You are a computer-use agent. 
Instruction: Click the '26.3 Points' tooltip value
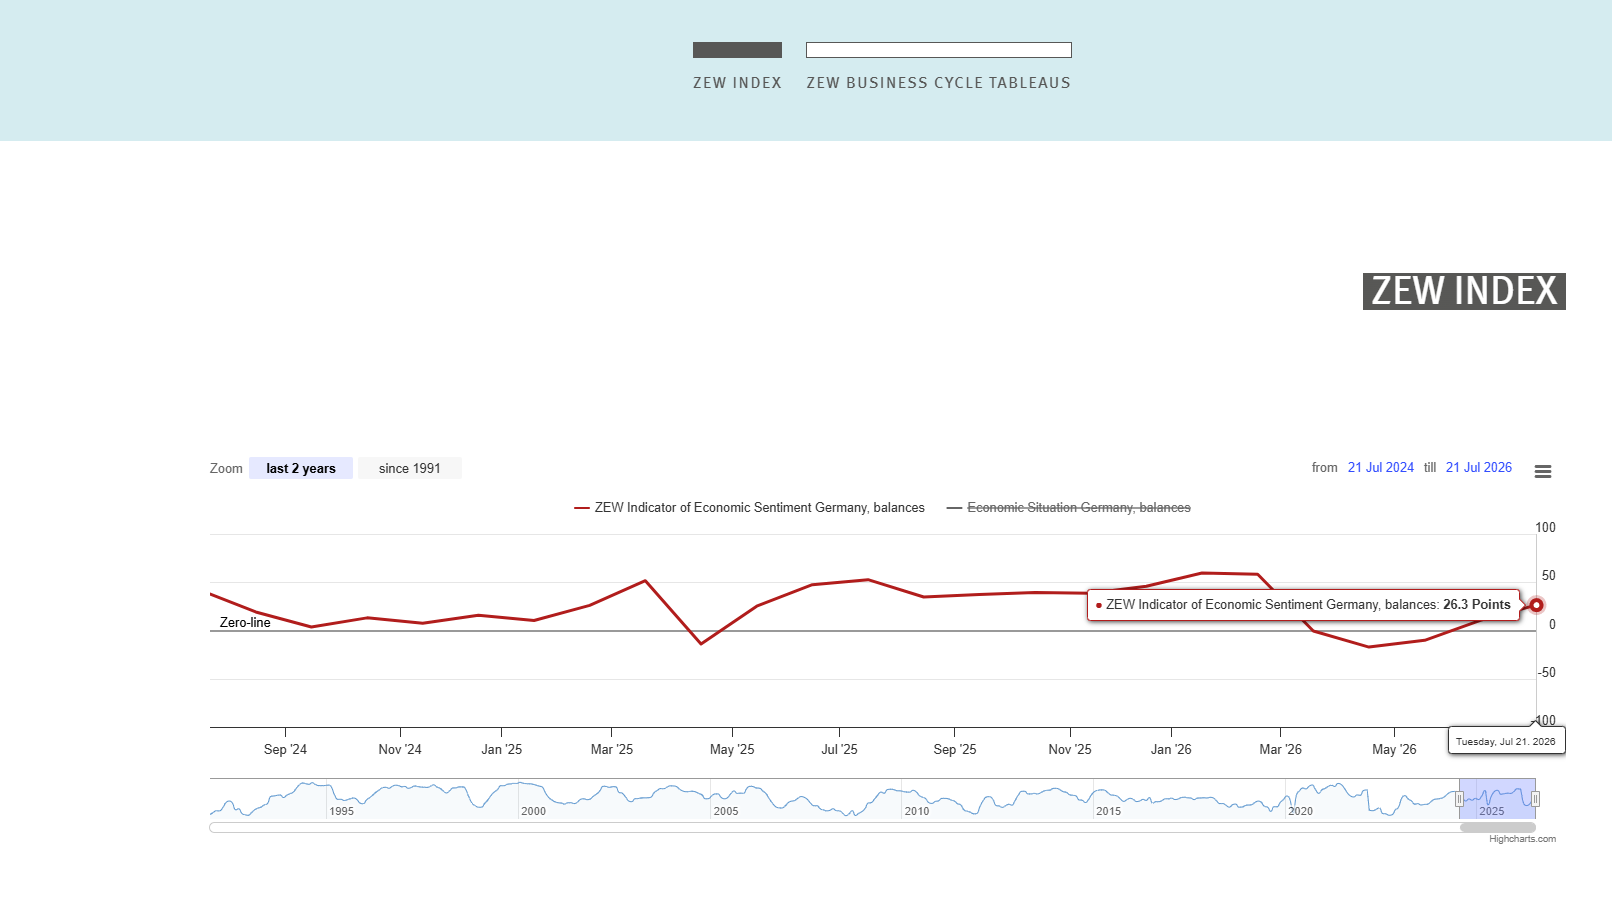click(x=1477, y=604)
